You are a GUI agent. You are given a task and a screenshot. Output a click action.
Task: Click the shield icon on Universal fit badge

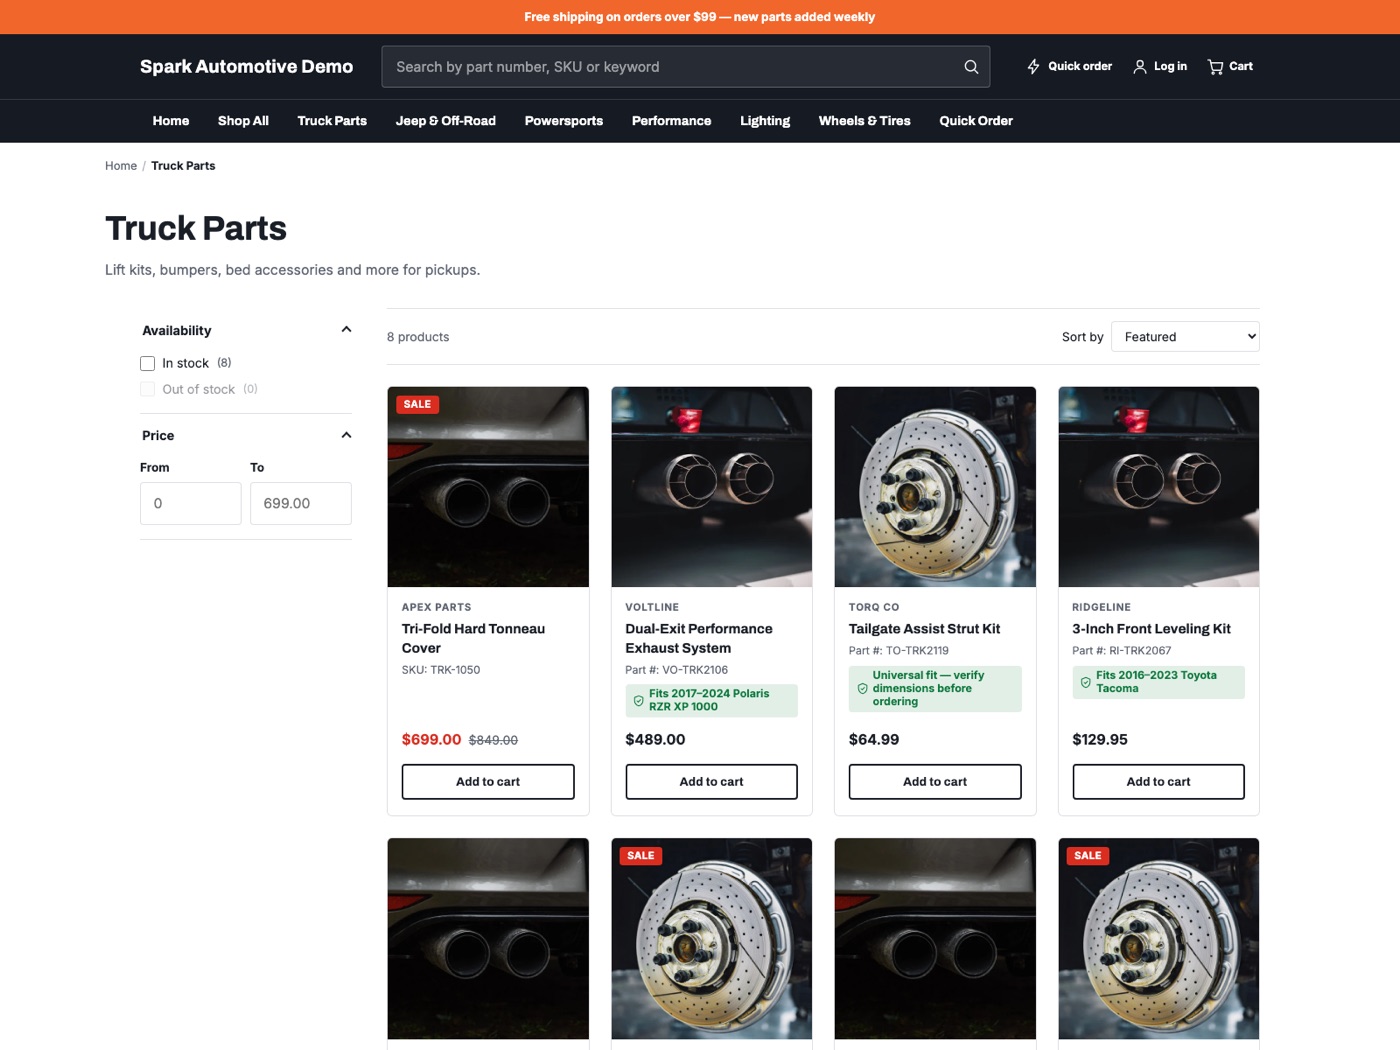pos(863,688)
